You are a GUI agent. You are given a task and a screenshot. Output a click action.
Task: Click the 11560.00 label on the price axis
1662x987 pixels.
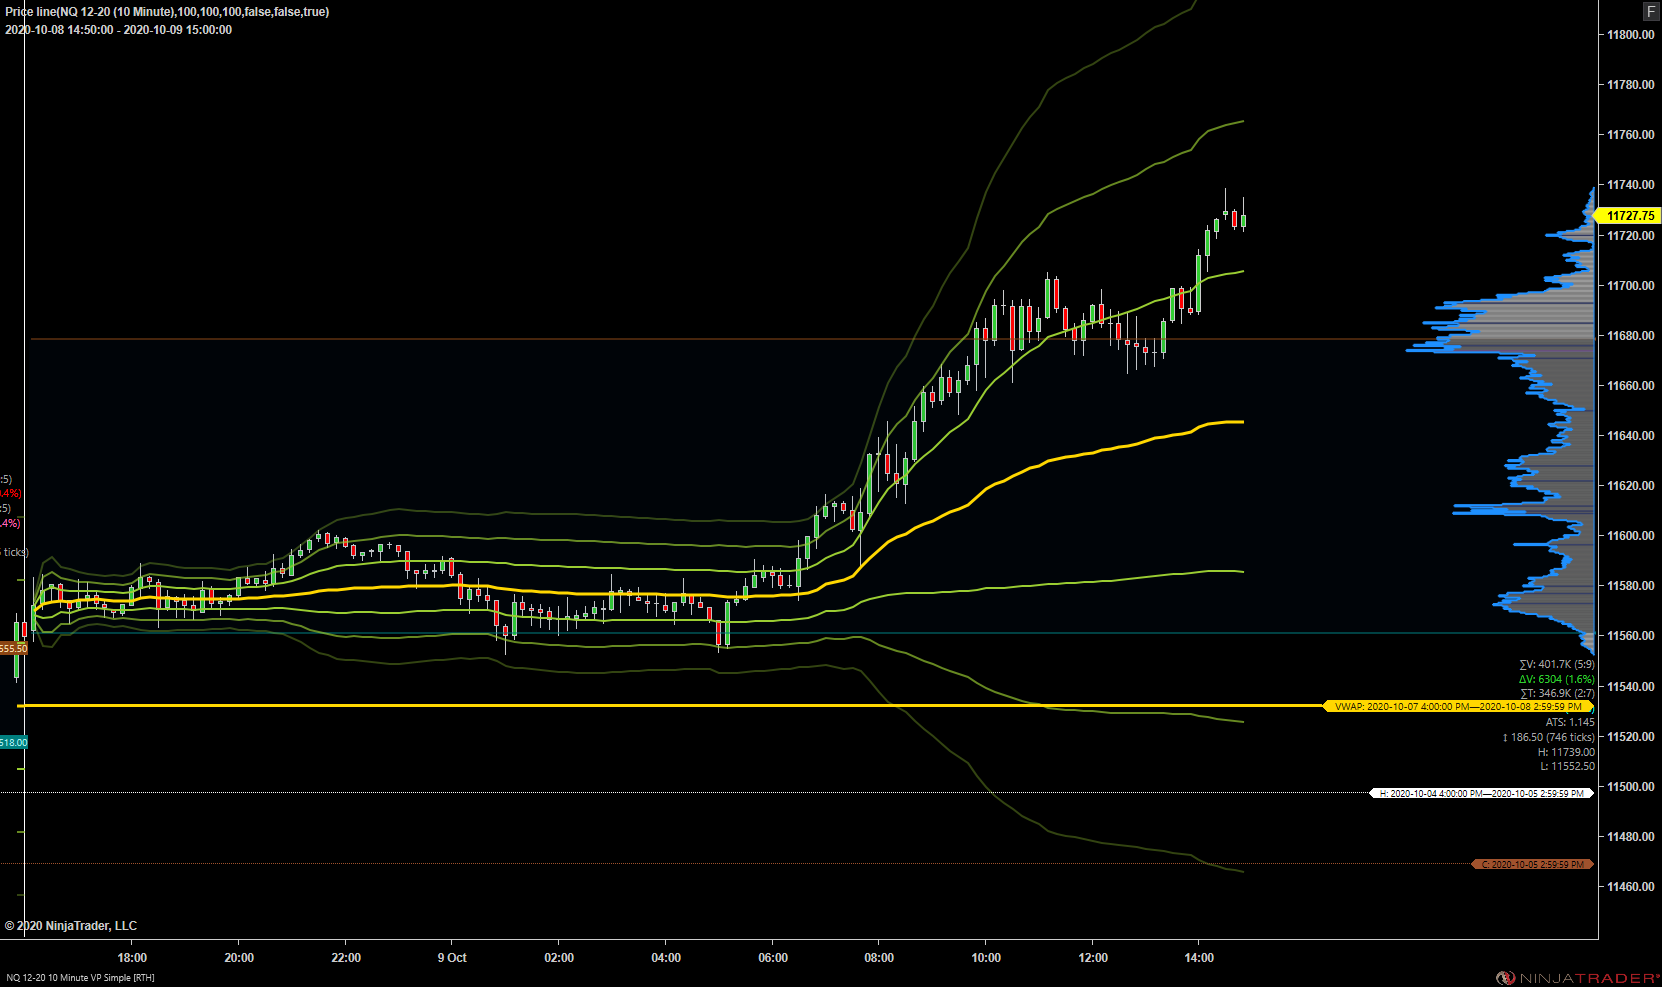pyautogui.click(x=1630, y=636)
